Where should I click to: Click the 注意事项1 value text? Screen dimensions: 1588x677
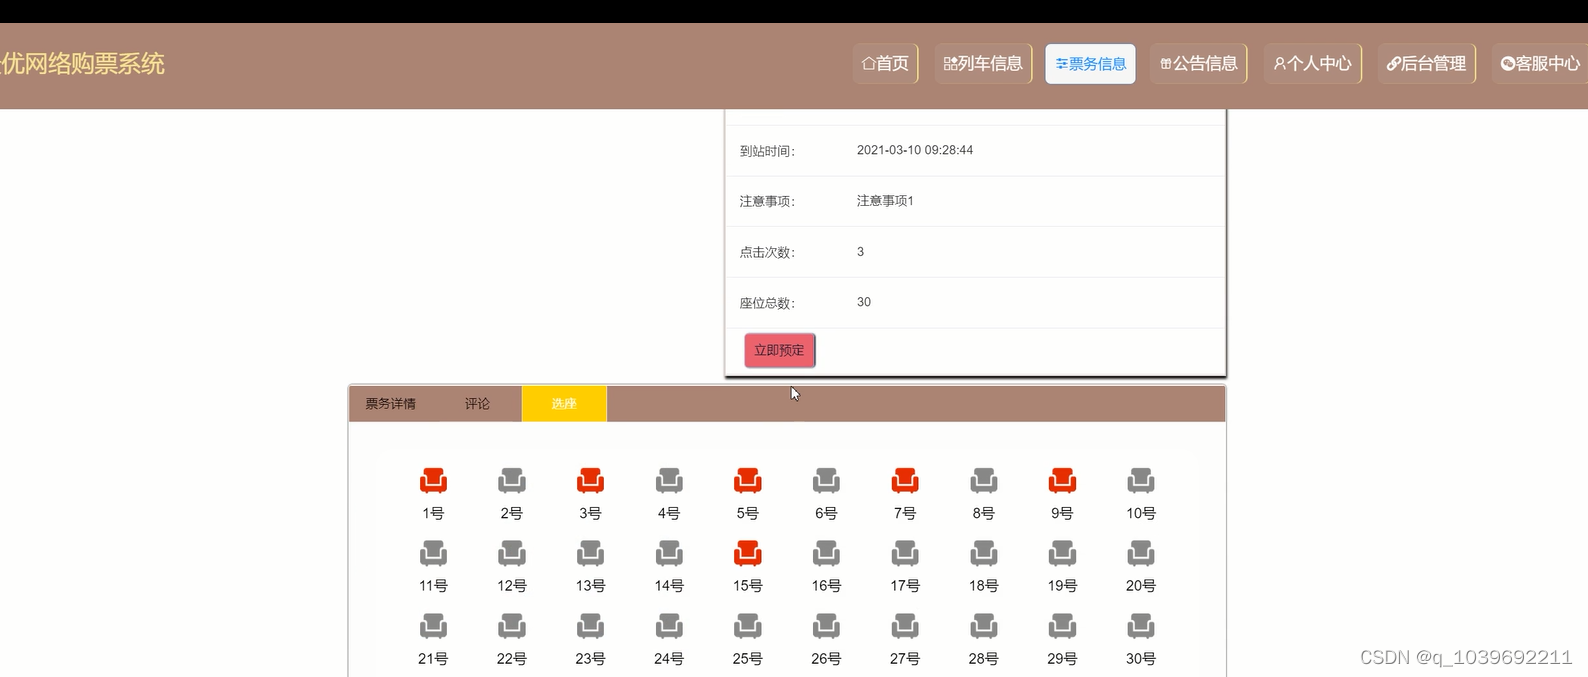[885, 201]
